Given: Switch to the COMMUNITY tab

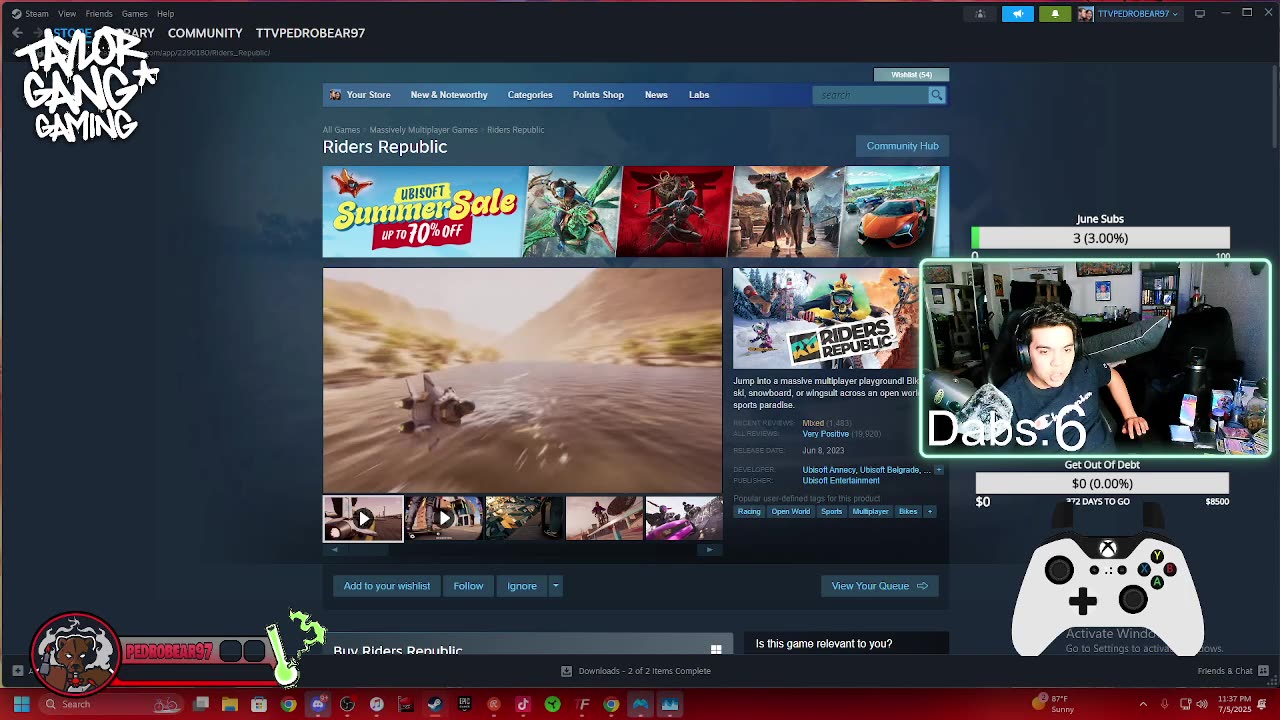Looking at the screenshot, I should pos(205,33).
